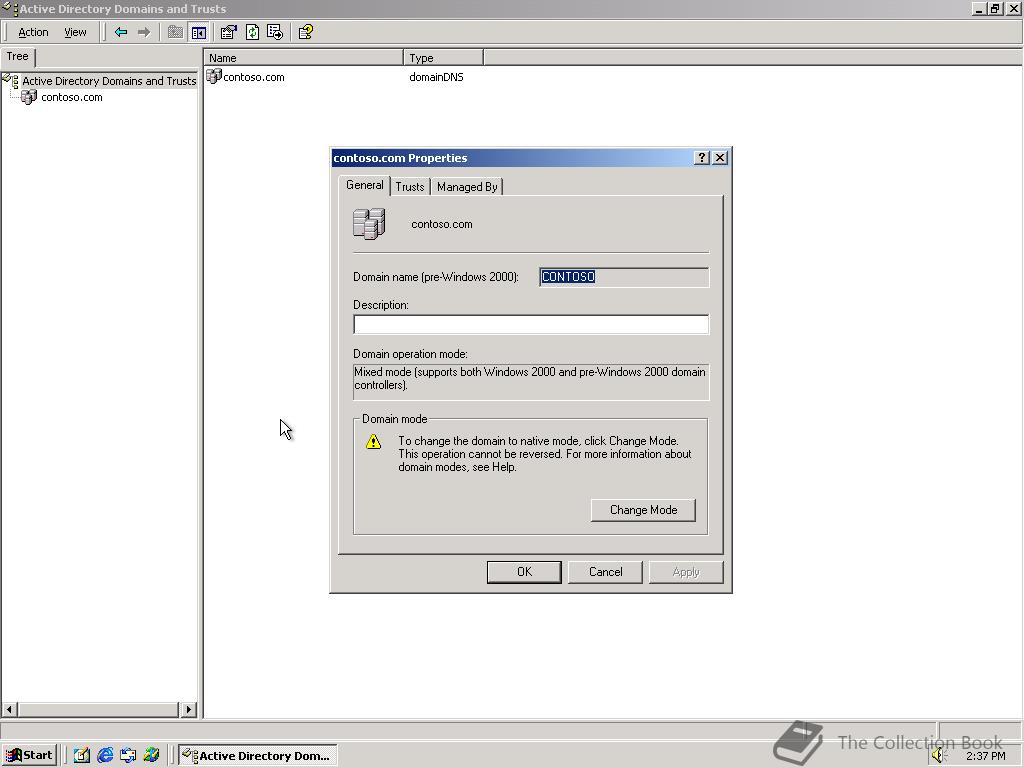
Task: Close the contoso.com Properties dialog
Action: point(720,158)
